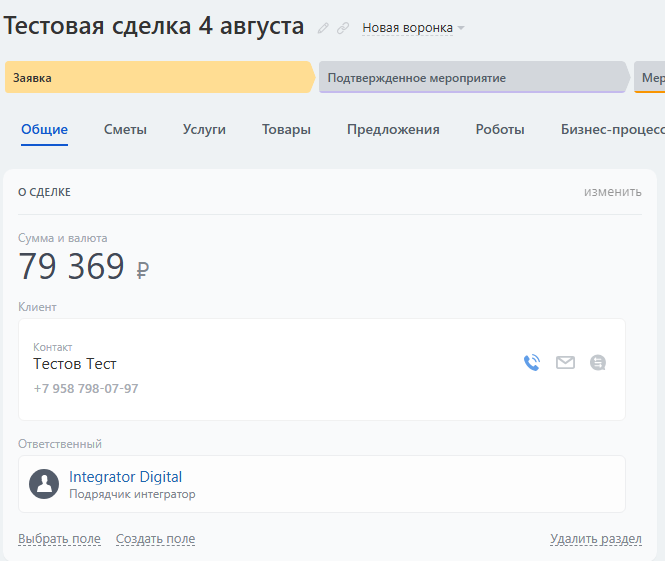Screen dimensions: 665x561
Task: Select the Заявка stage
Action: click(x=160, y=77)
